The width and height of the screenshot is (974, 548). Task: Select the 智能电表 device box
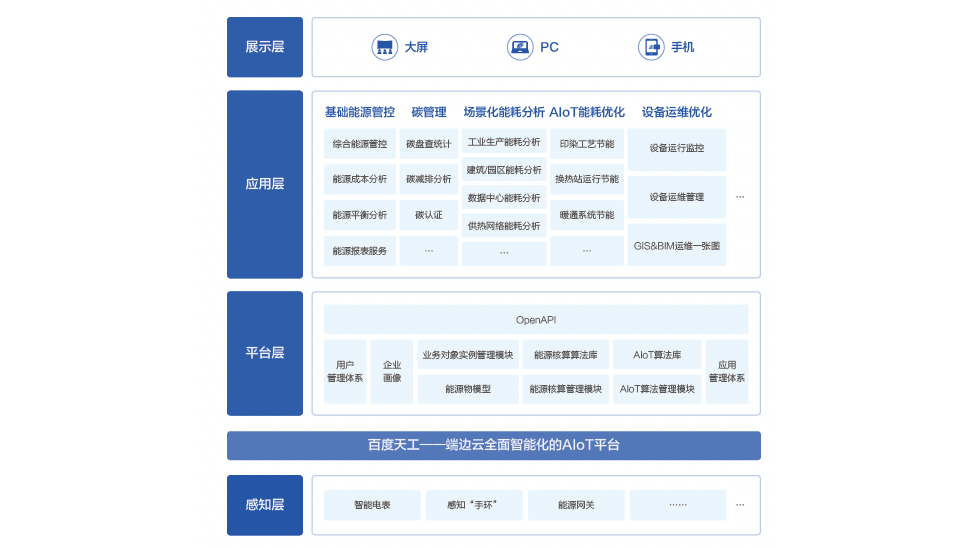tap(372, 505)
